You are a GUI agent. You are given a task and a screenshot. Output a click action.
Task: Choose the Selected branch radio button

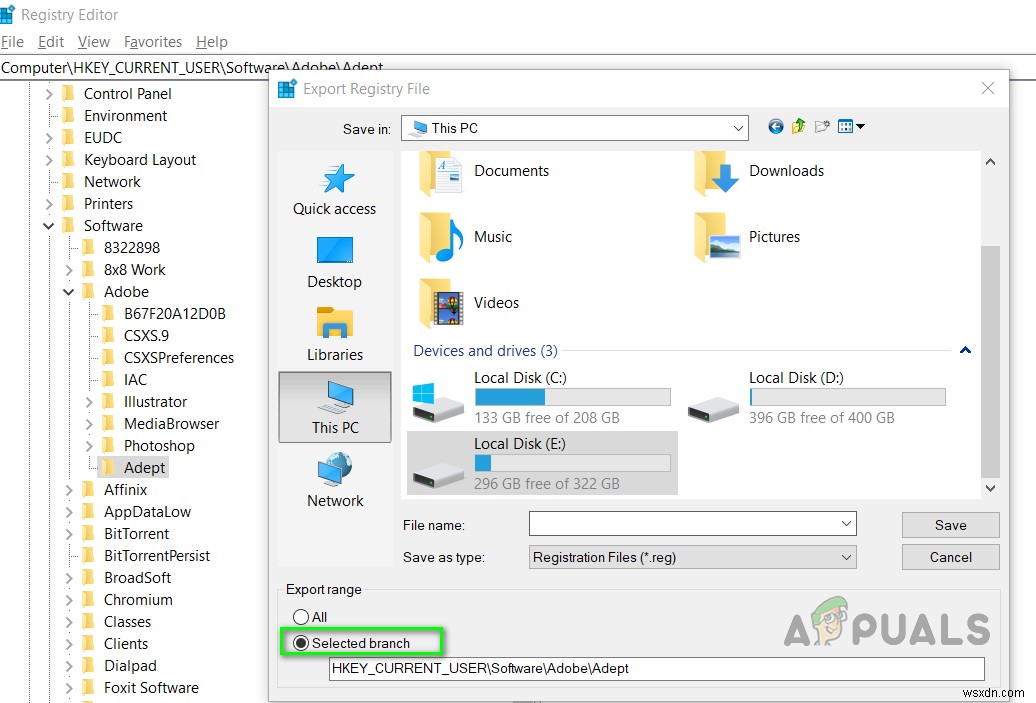[301, 643]
